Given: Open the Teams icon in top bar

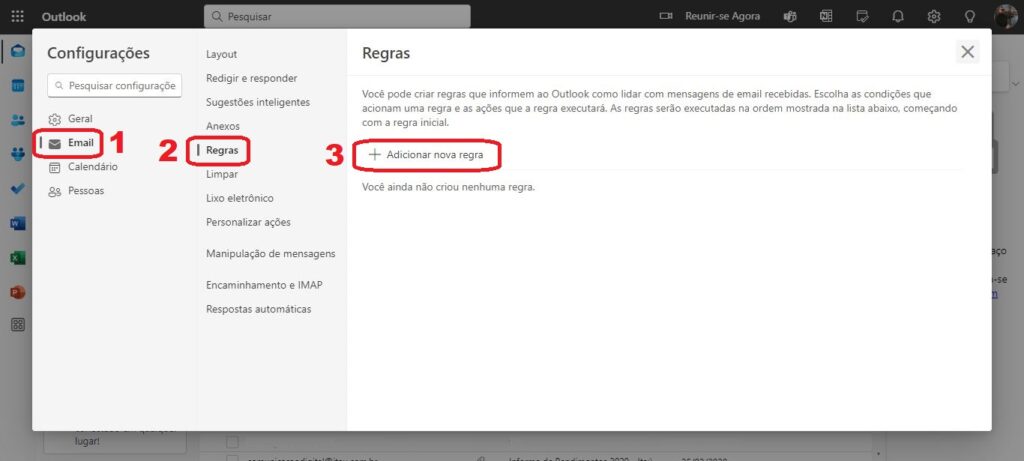Looking at the screenshot, I should point(790,17).
